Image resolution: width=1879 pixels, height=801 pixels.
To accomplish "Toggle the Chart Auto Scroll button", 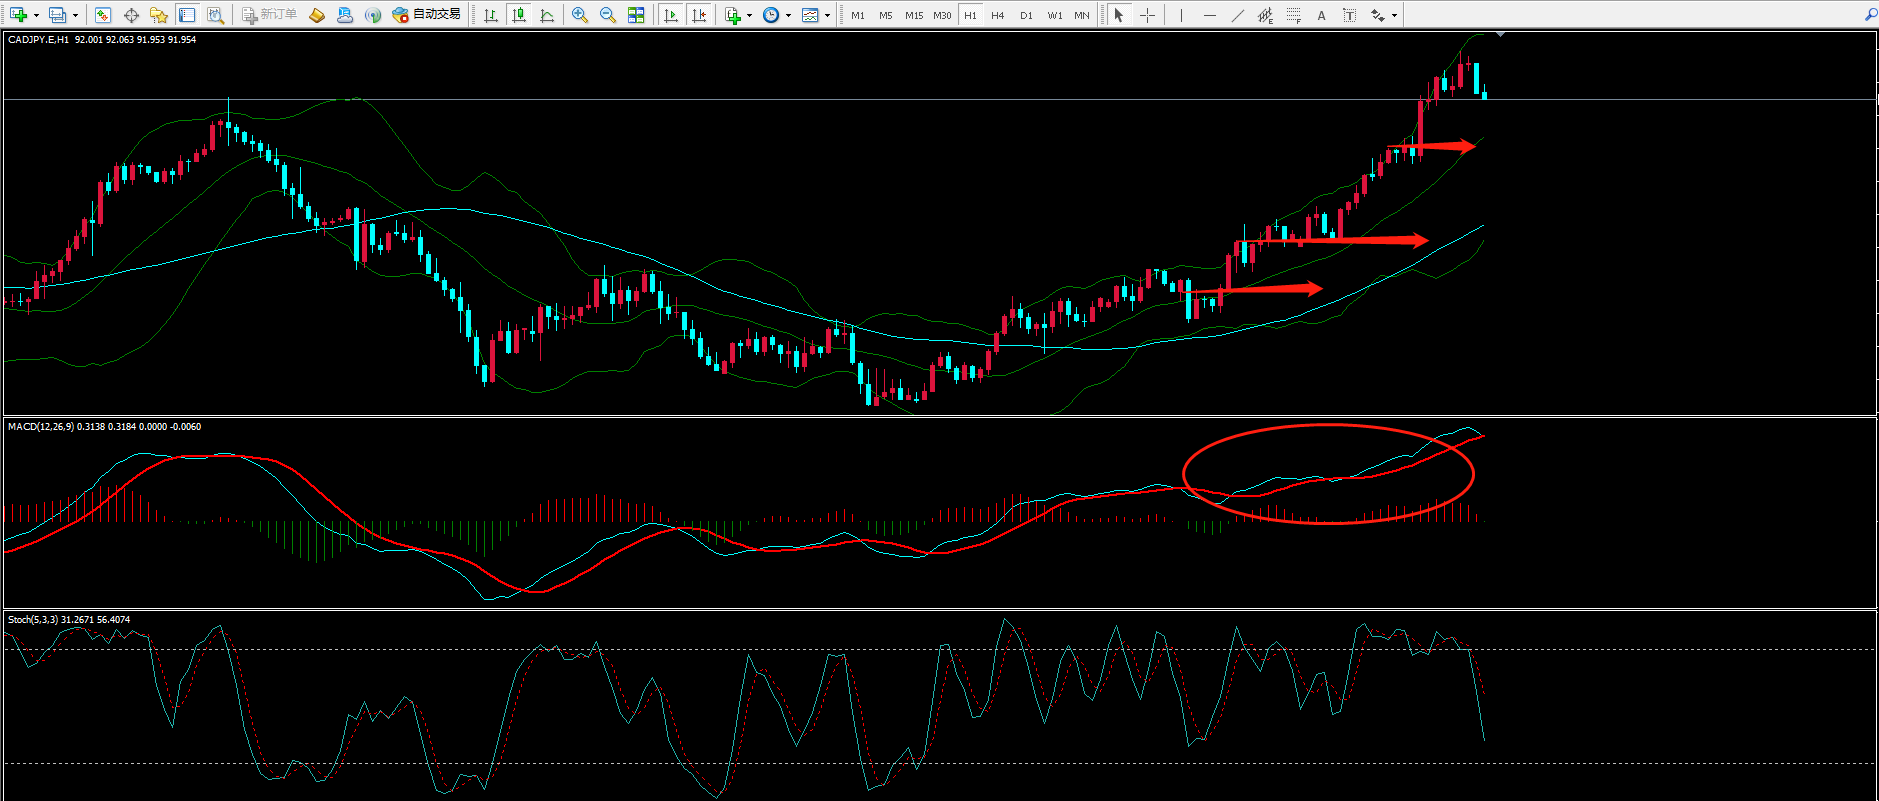I will 671,15.
